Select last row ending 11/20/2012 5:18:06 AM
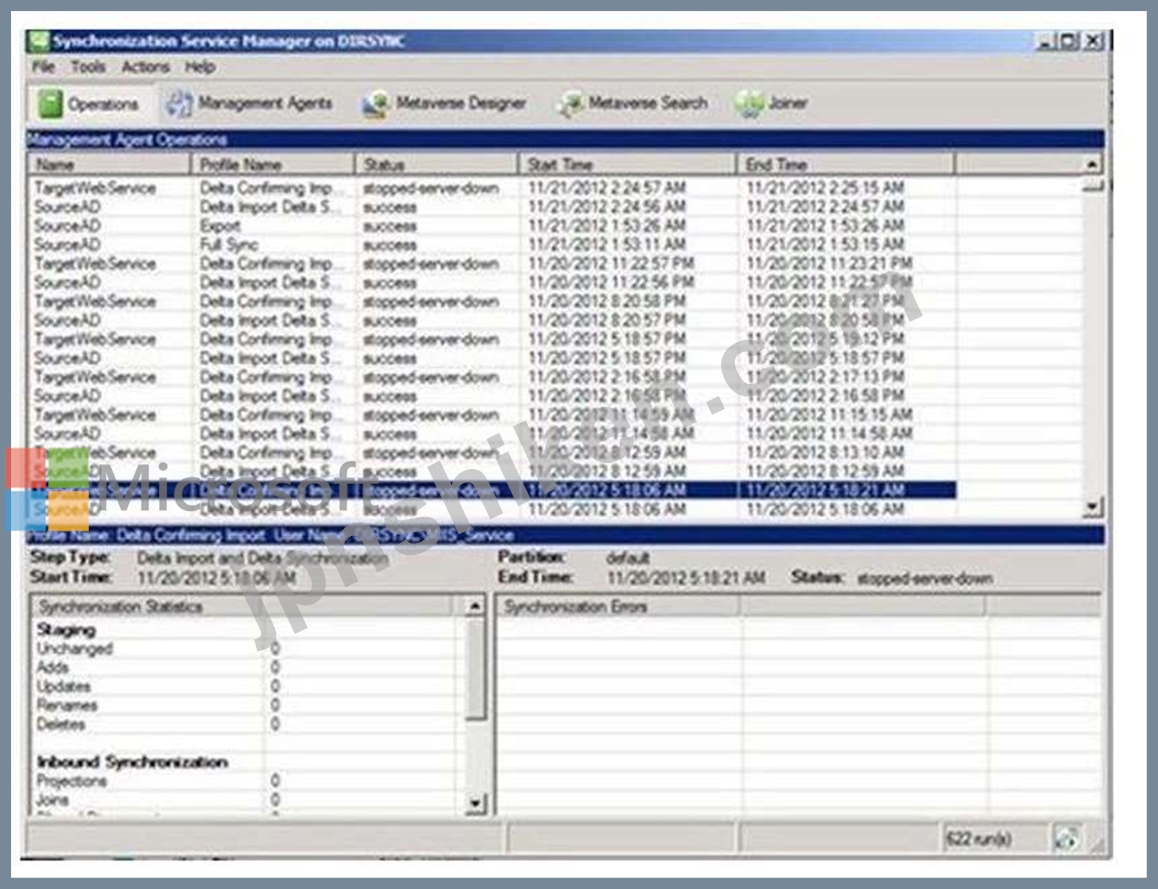 492,509
